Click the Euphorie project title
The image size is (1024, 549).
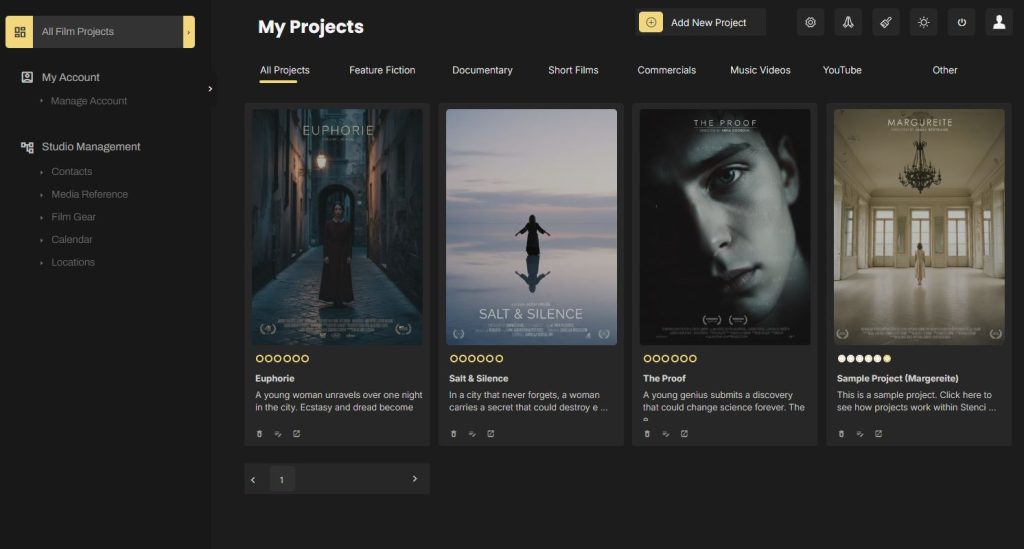[275, 378]
